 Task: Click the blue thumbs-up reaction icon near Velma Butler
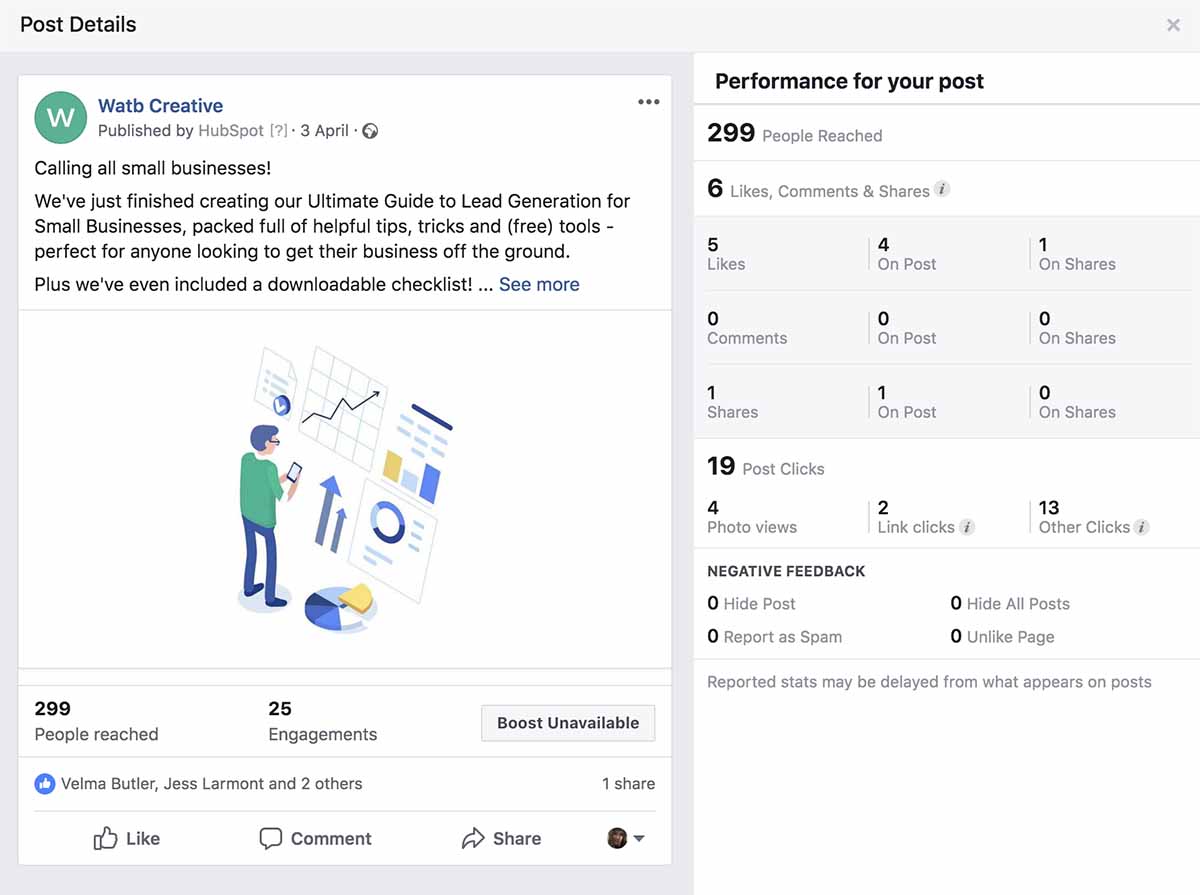(44, 783)
